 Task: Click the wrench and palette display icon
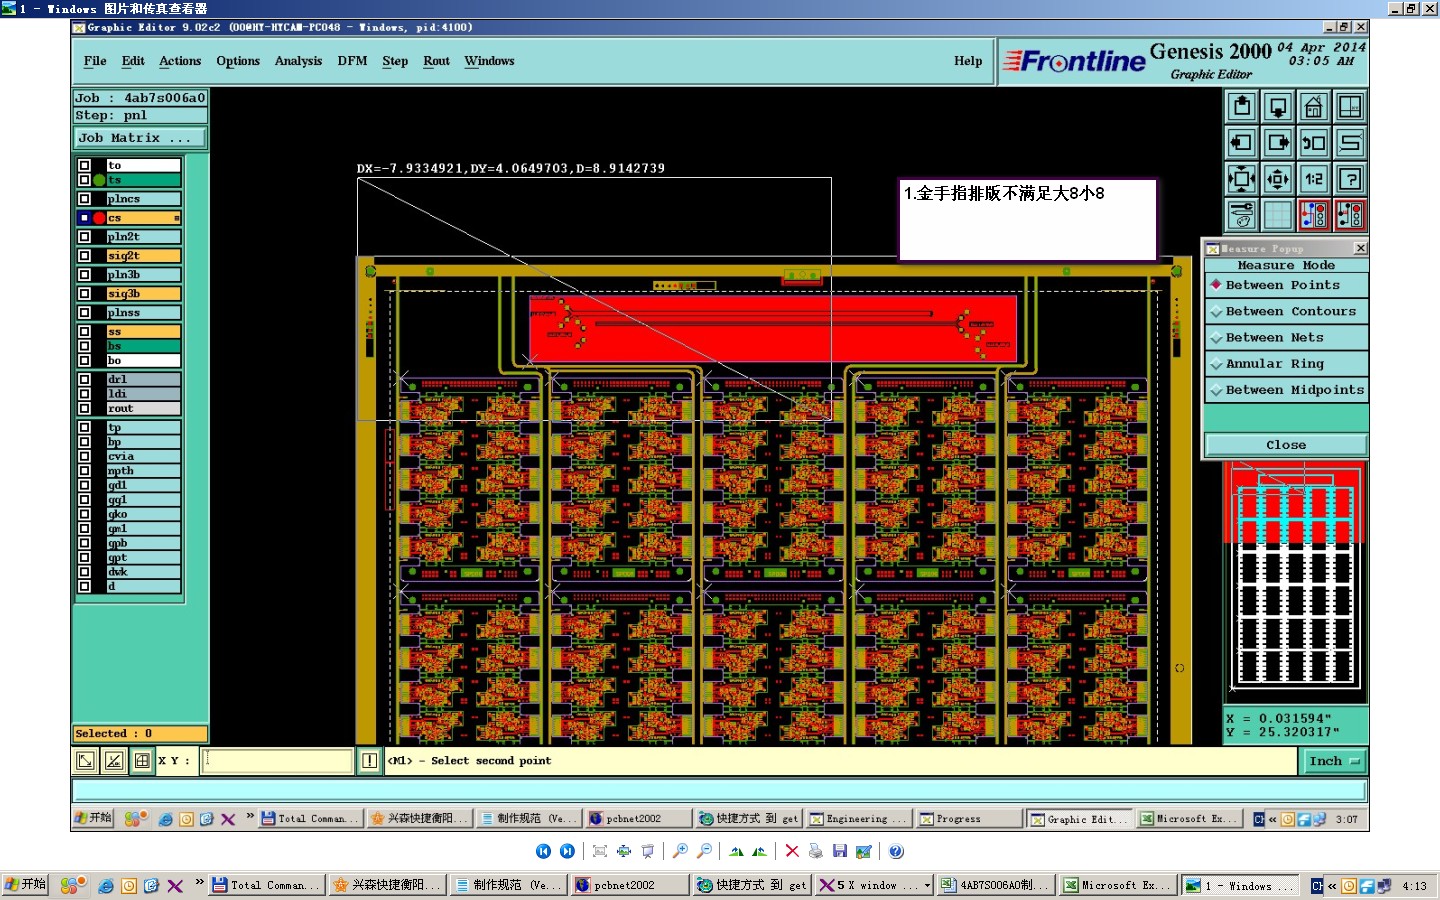(x=1241, y=215)
